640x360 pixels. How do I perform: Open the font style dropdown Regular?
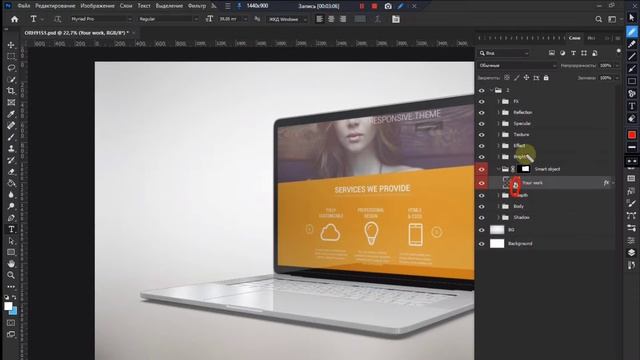168,19
